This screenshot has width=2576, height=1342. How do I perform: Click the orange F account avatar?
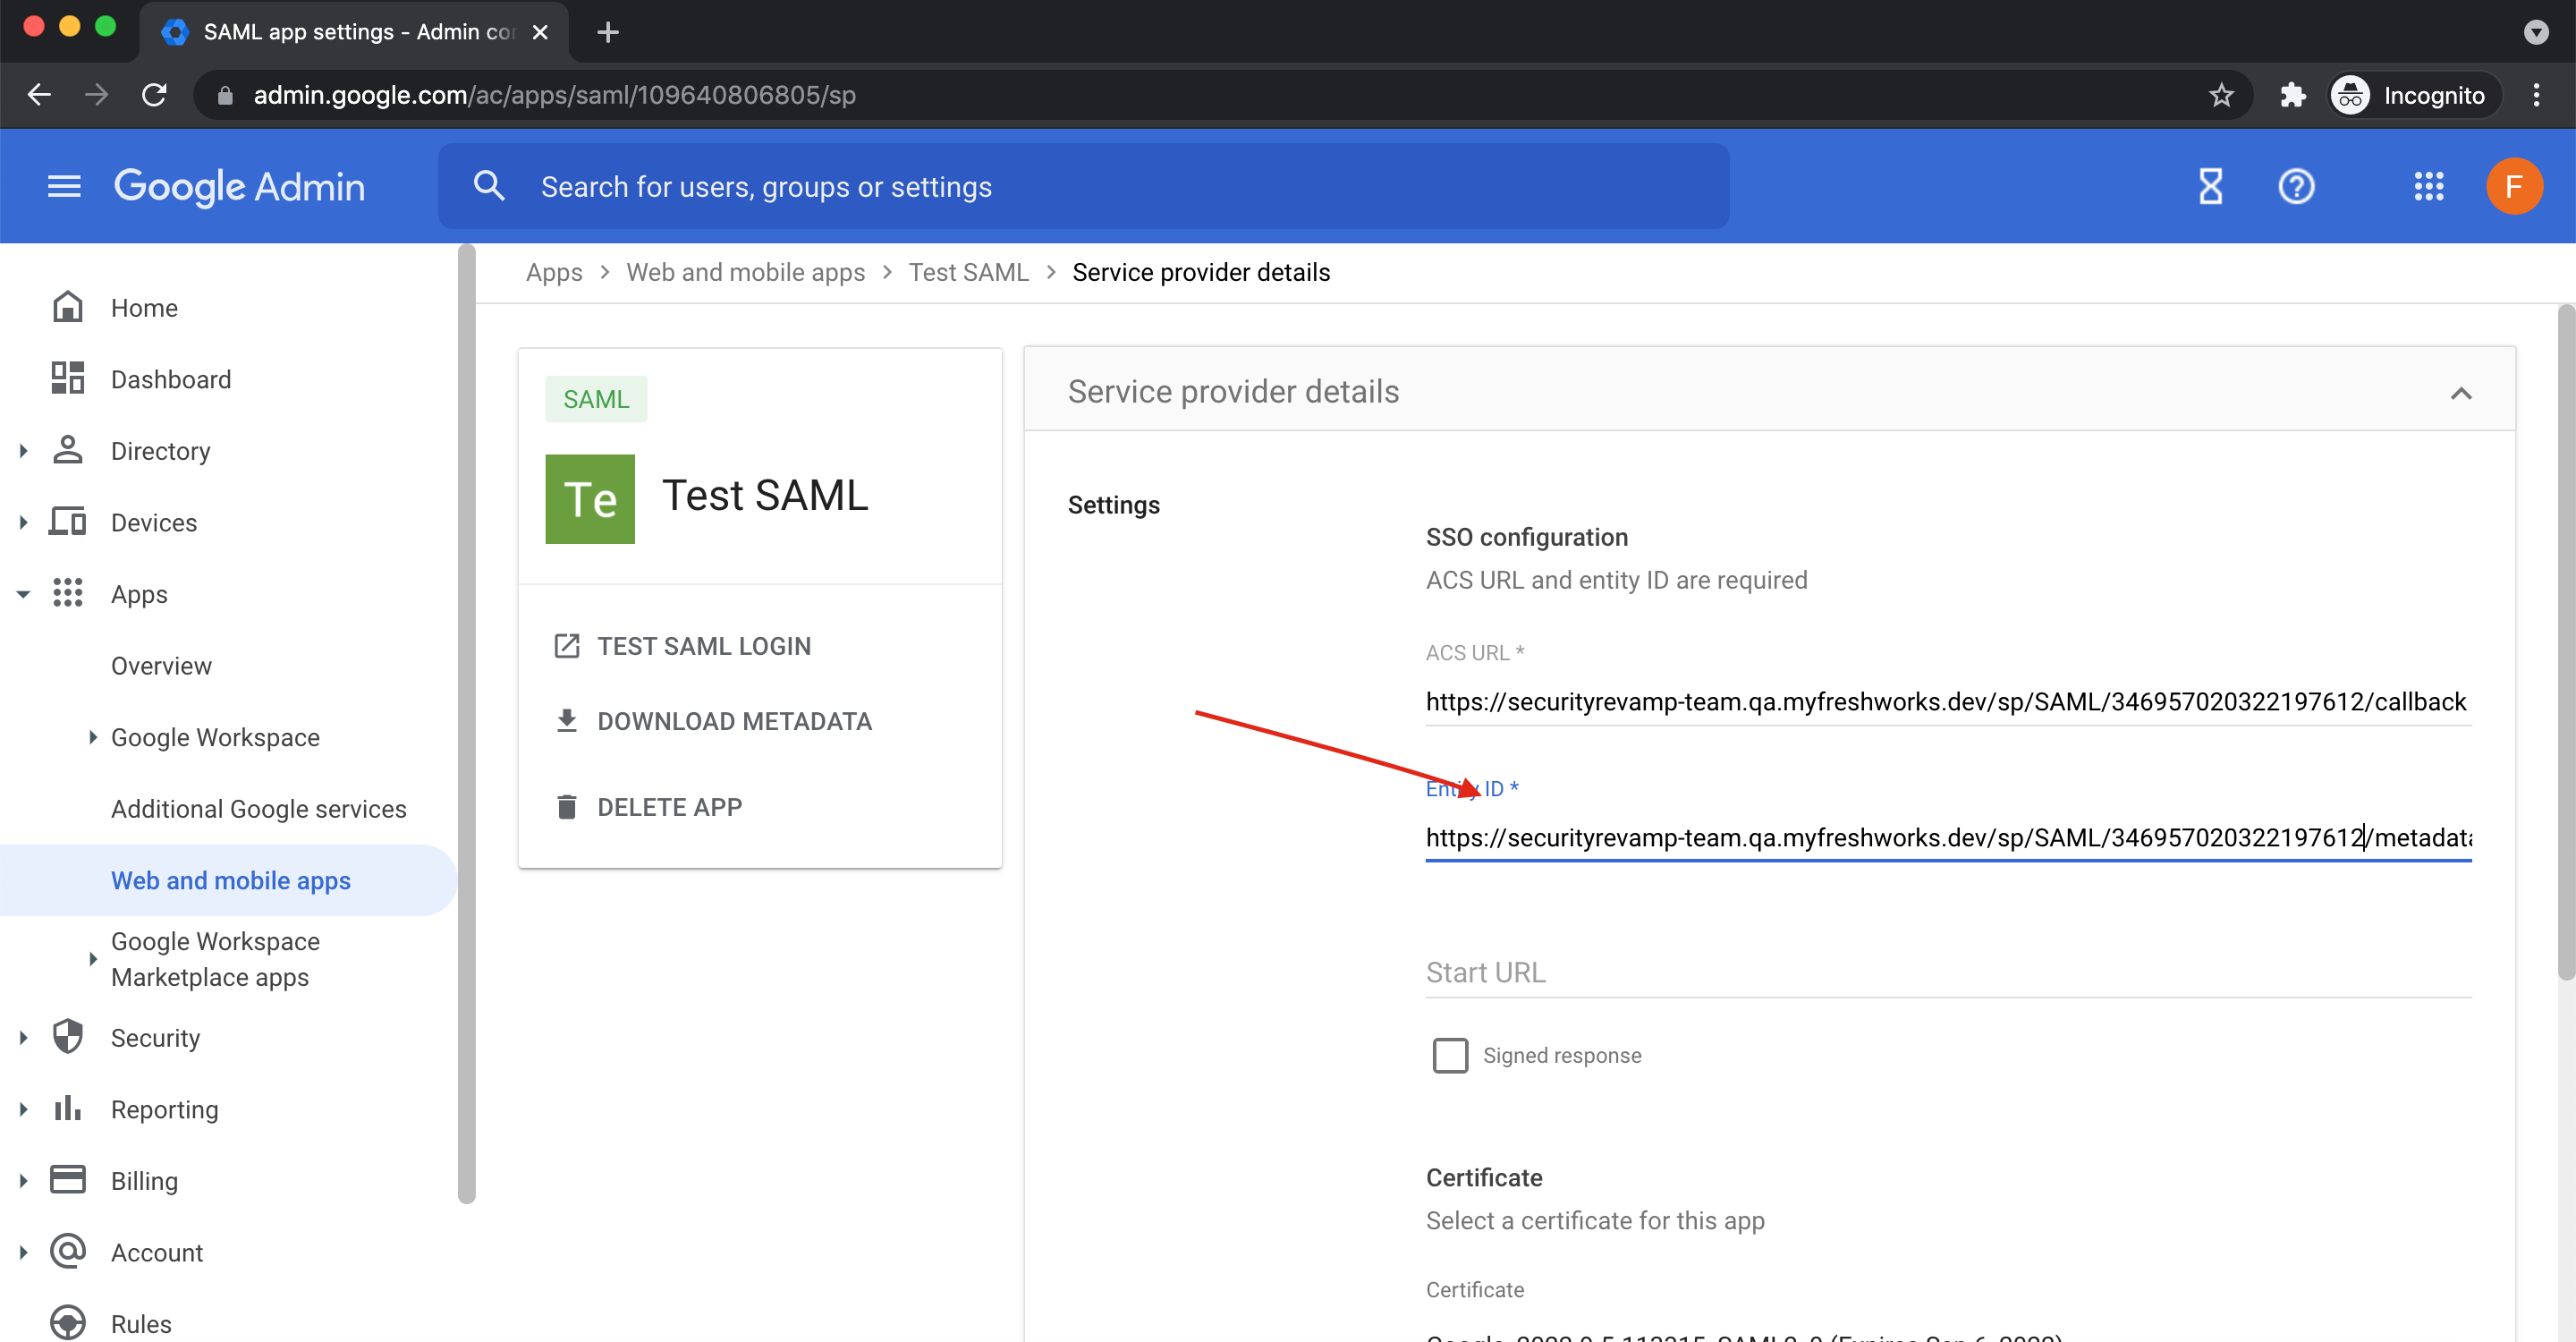(x=2513, y=186)
